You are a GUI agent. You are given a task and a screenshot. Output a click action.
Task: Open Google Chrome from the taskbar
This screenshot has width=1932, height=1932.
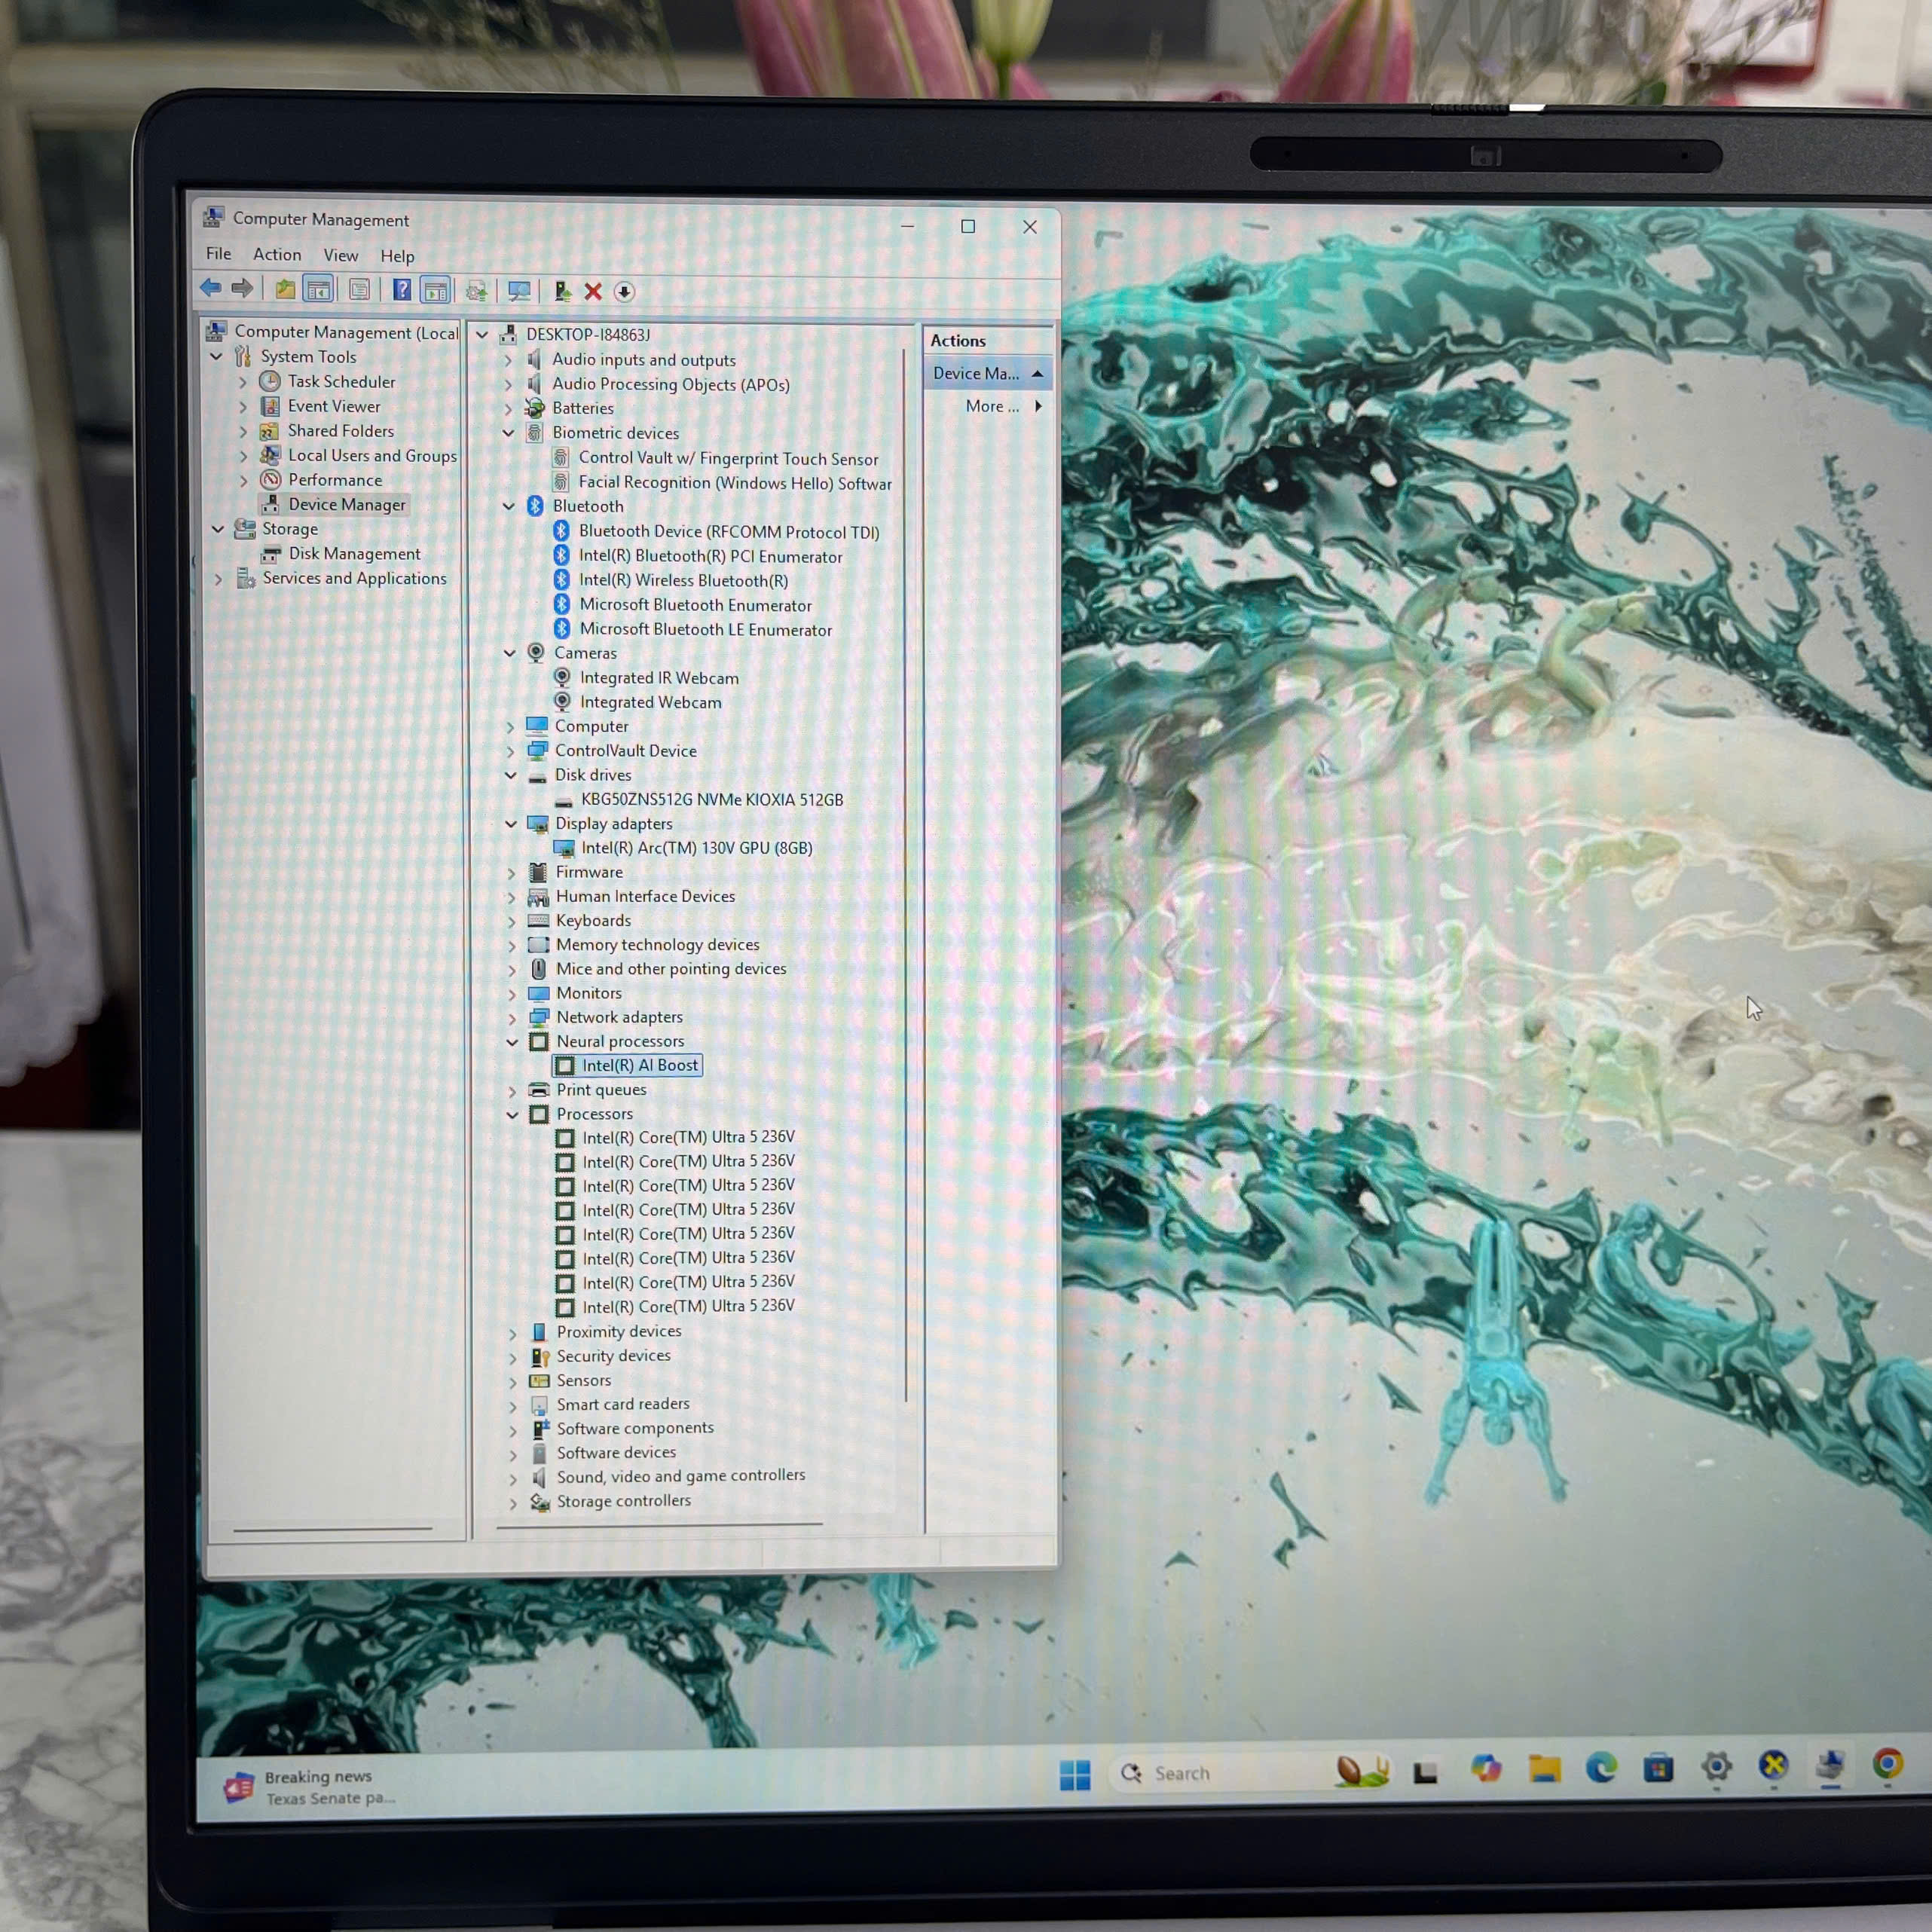point(1888,1765)
